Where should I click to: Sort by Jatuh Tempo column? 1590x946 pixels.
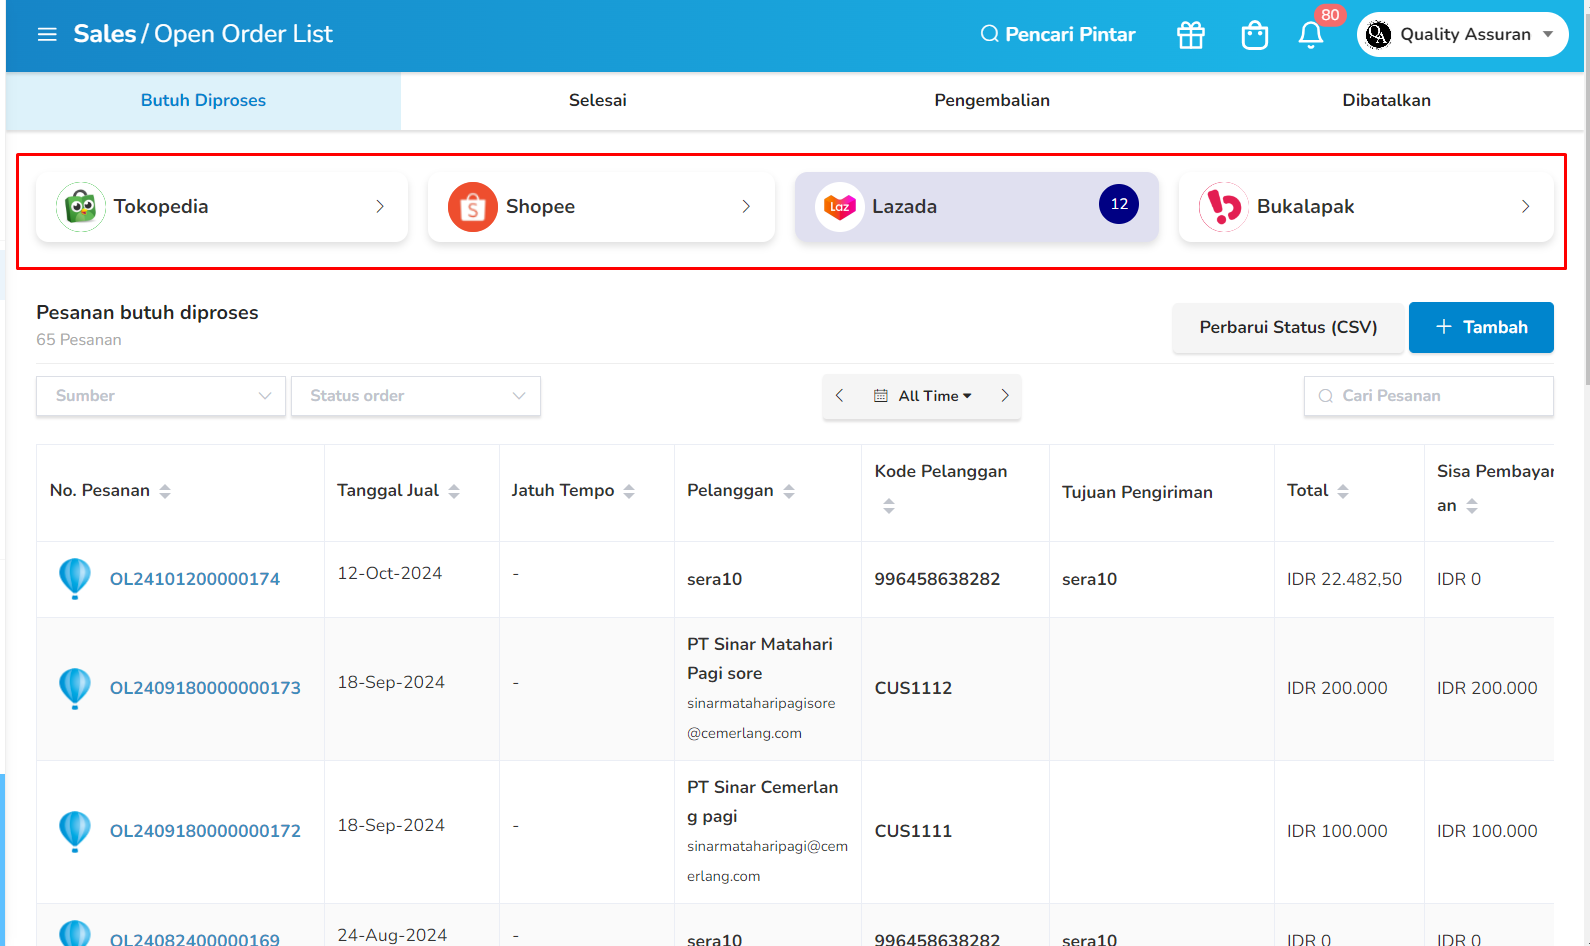pyautogui.click(x=629, y=491)
